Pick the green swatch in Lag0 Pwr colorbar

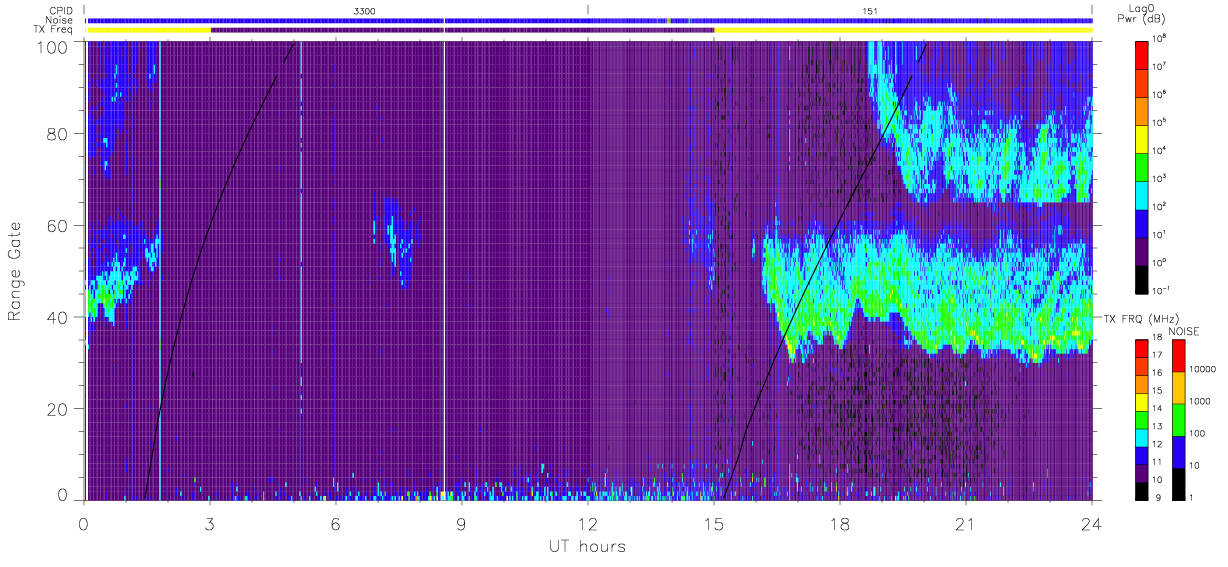1143,165
